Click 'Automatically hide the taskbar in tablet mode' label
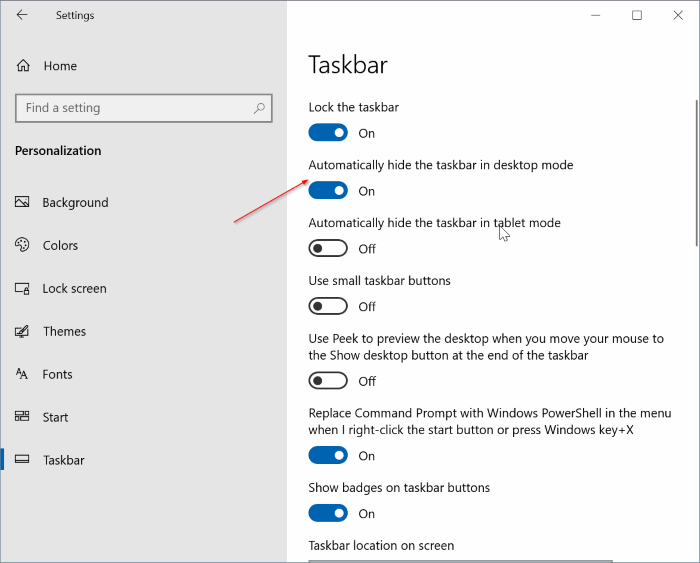The width and height of the screenshot is (700, 563). coord(434,223)
